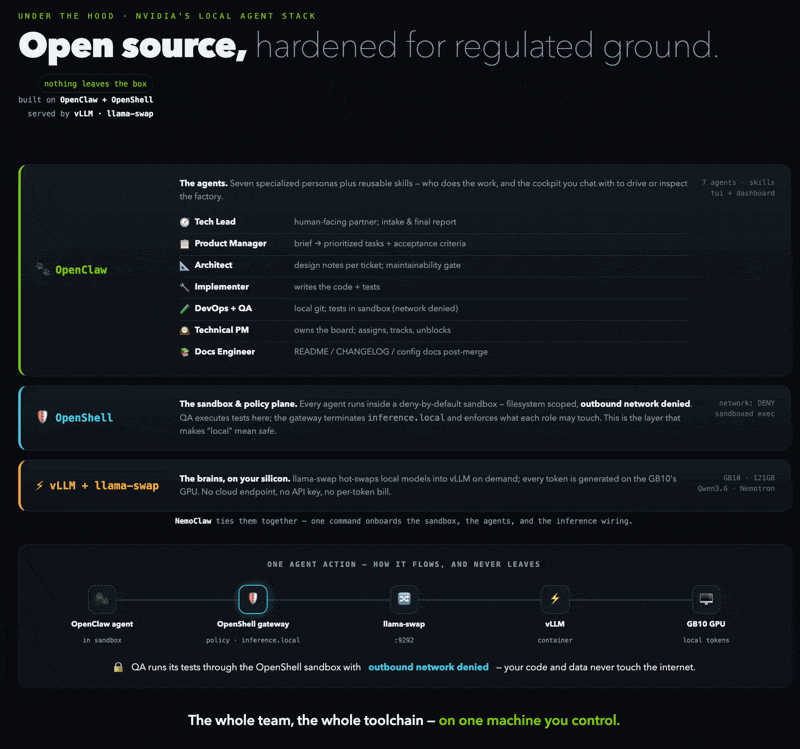
Task: Click the Architect triangle ruler icon
Action: (185, 265)
